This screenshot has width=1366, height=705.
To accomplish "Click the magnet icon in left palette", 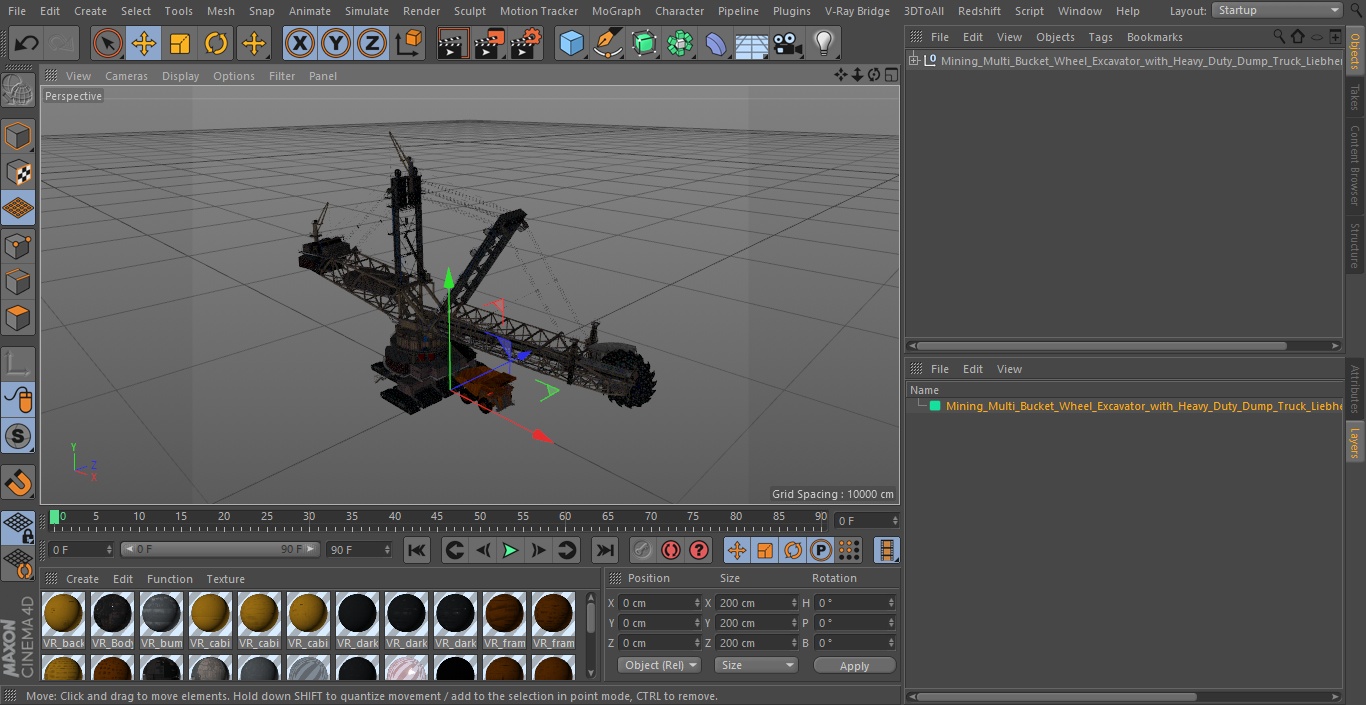I will 18,483.
